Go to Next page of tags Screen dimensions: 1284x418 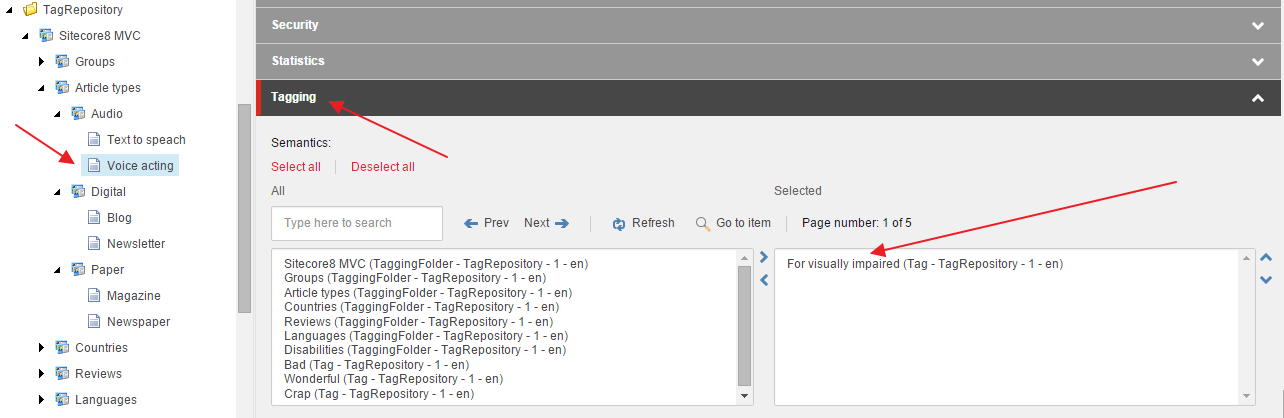tap(546, 223)
